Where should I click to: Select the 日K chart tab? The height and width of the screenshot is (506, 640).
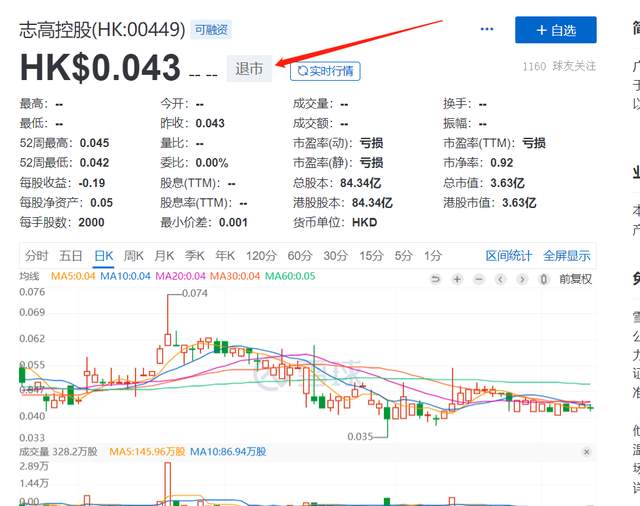pyautogui.click(x=103, y=256)
